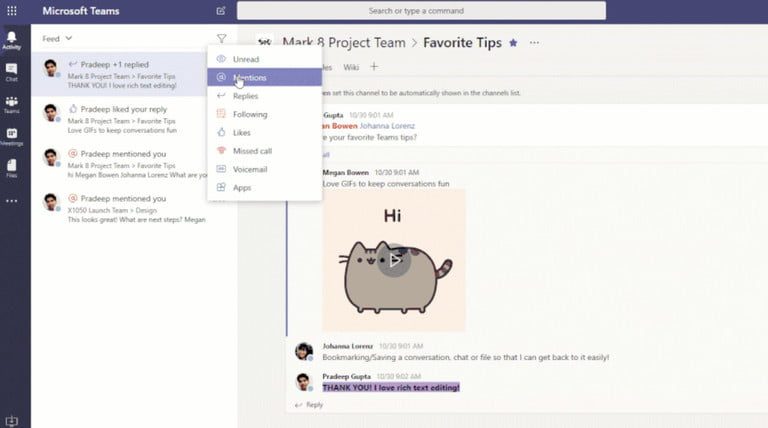Image resolution: width=768 pixels, height=428 pixels.
Task: Select Mentions filter option
Action: 249,77
